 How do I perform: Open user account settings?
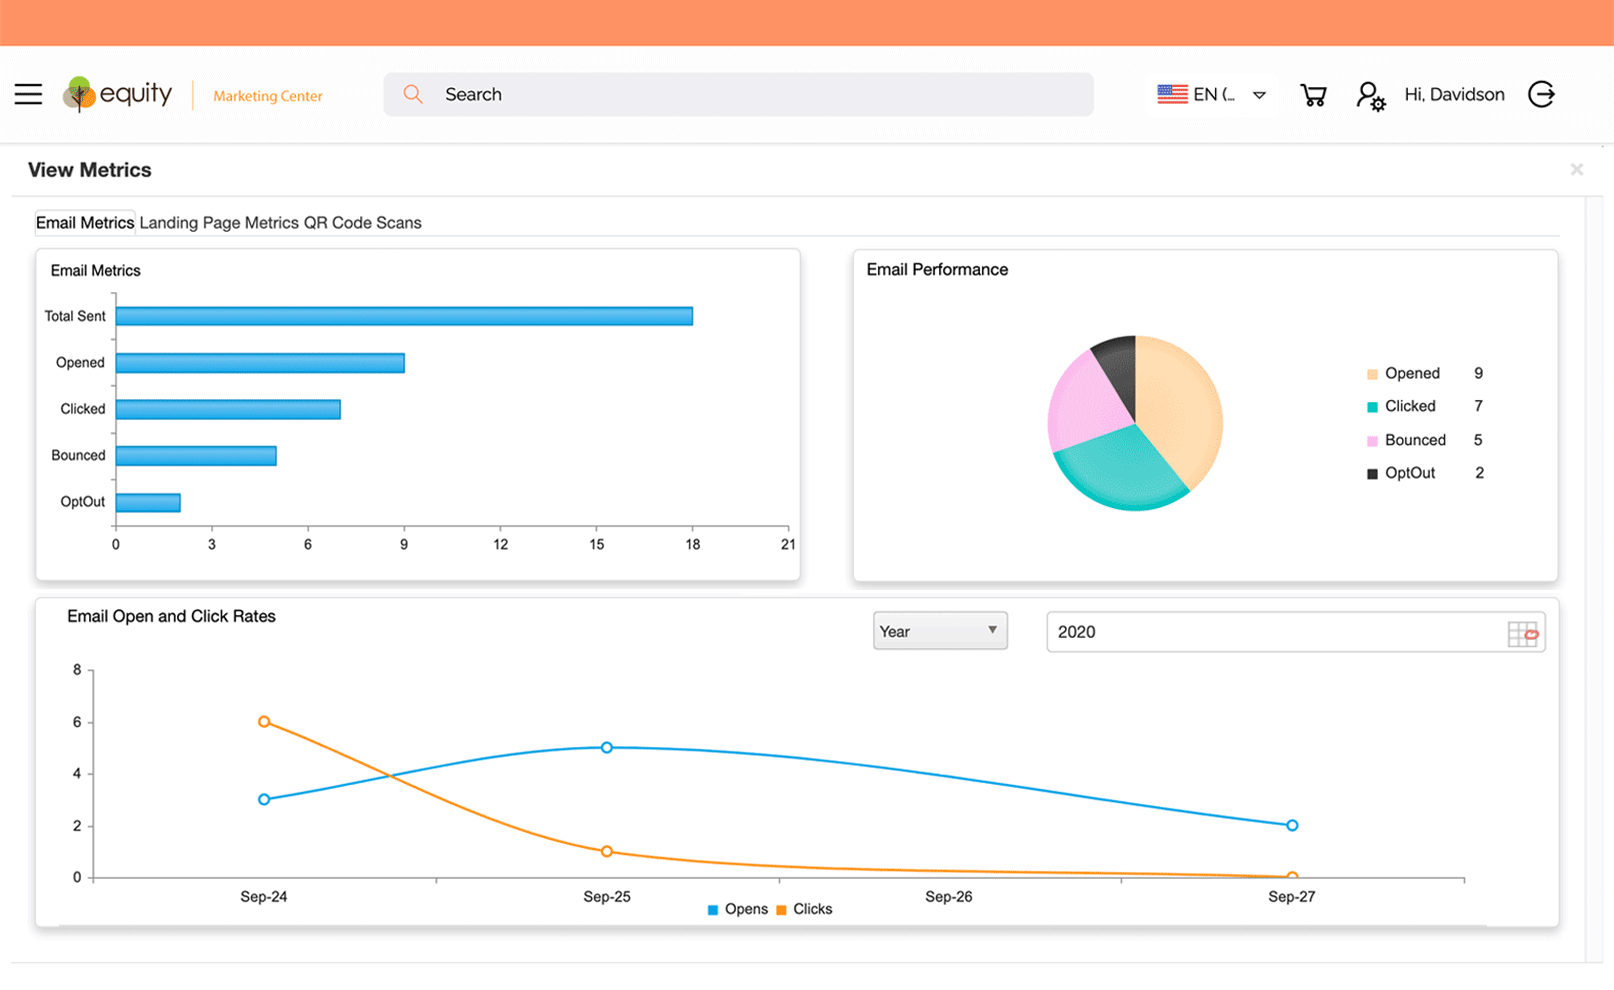point(1371,95)
